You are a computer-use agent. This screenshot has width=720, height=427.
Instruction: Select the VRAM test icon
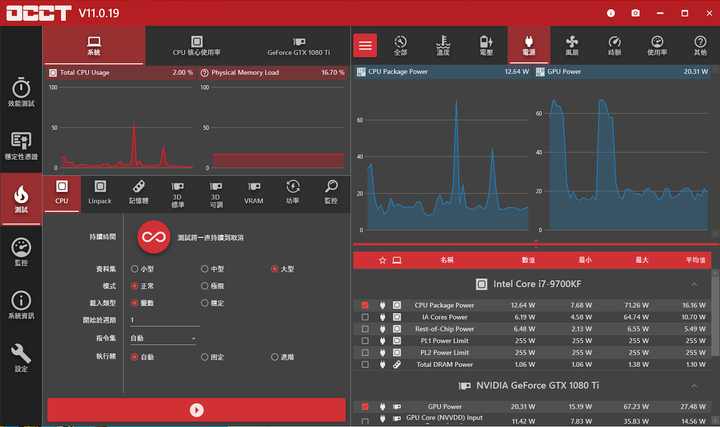coord(254,193)
